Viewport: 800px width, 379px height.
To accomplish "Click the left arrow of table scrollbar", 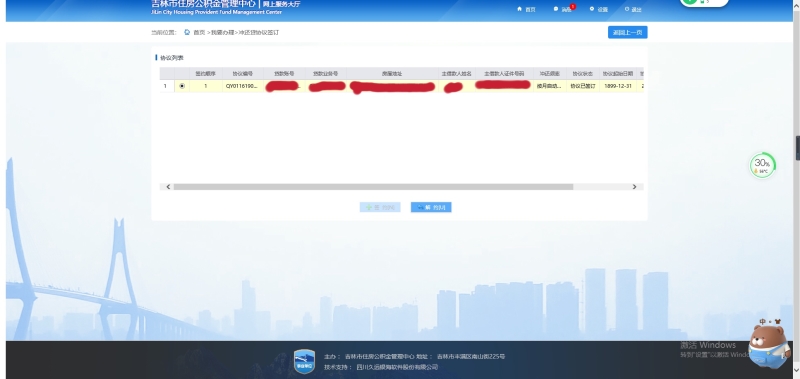I will click(168, 187).
